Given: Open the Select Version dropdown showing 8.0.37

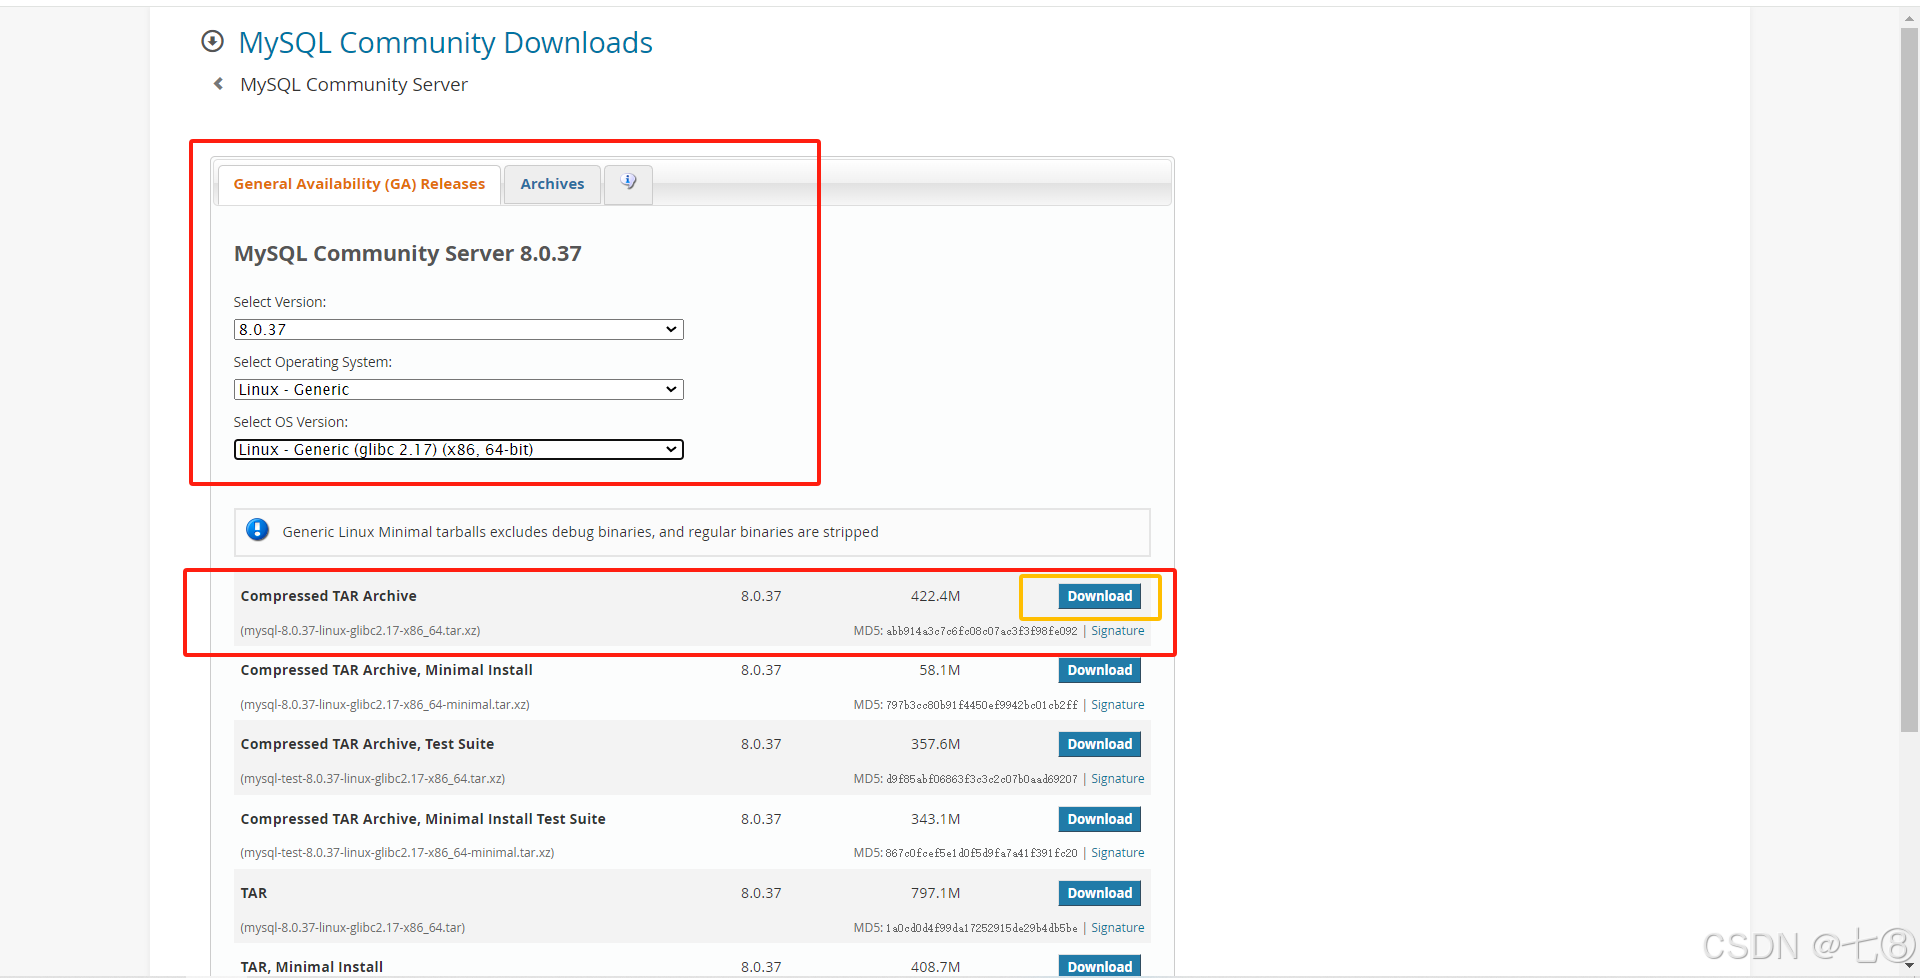Looking at the screenshot, I should 458,329.
